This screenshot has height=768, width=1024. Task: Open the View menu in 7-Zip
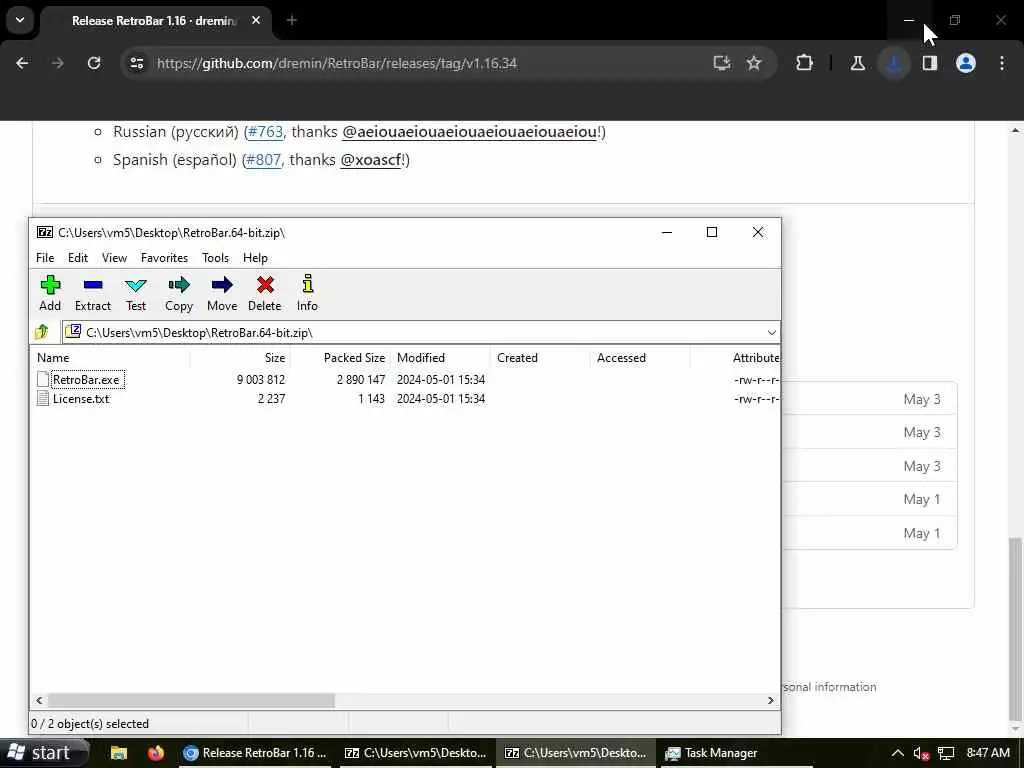pyautogui.click(x=114, y=258)
